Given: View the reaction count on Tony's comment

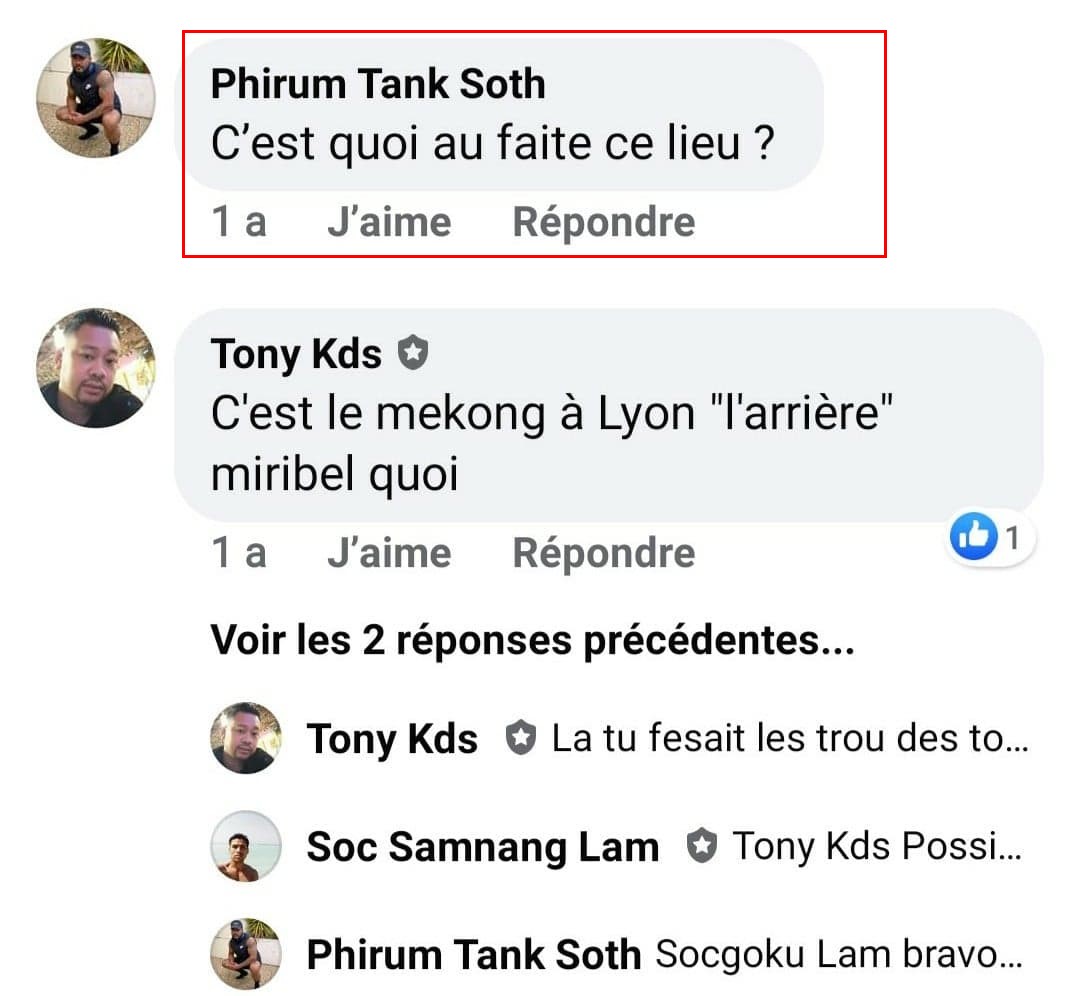Looking at the screenshot, I should click(1012, 539).
